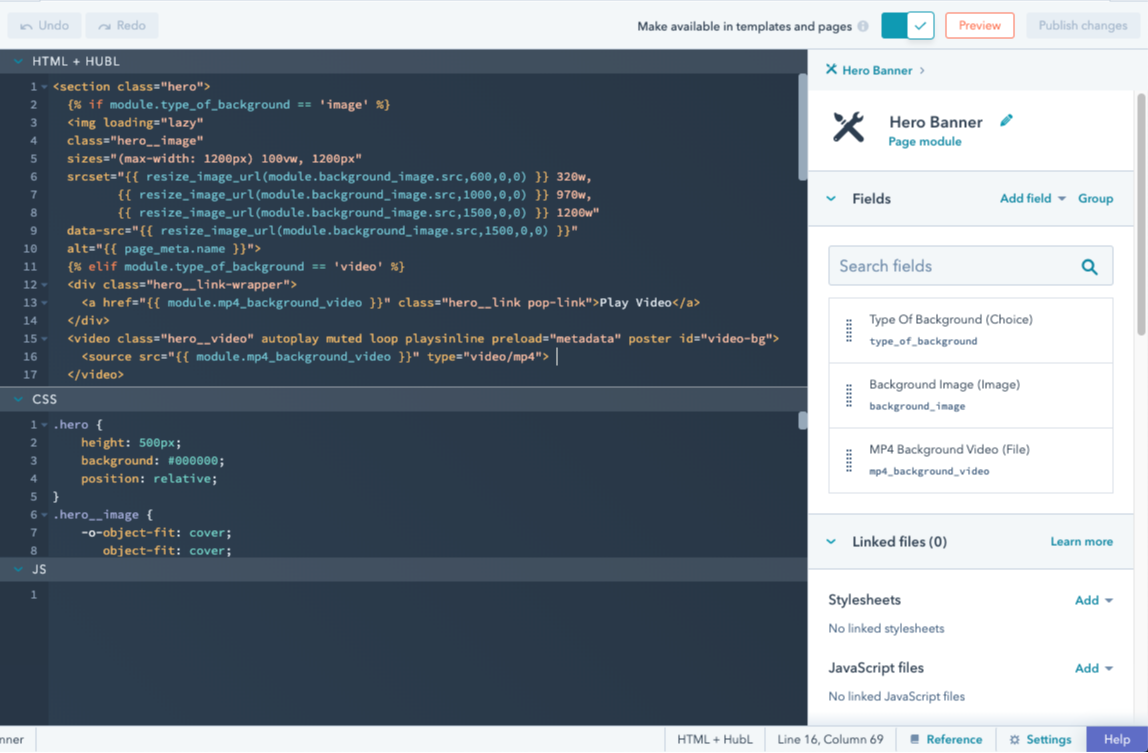Collapse the Fields panel

pyautogui.click(x=831, y=198)
